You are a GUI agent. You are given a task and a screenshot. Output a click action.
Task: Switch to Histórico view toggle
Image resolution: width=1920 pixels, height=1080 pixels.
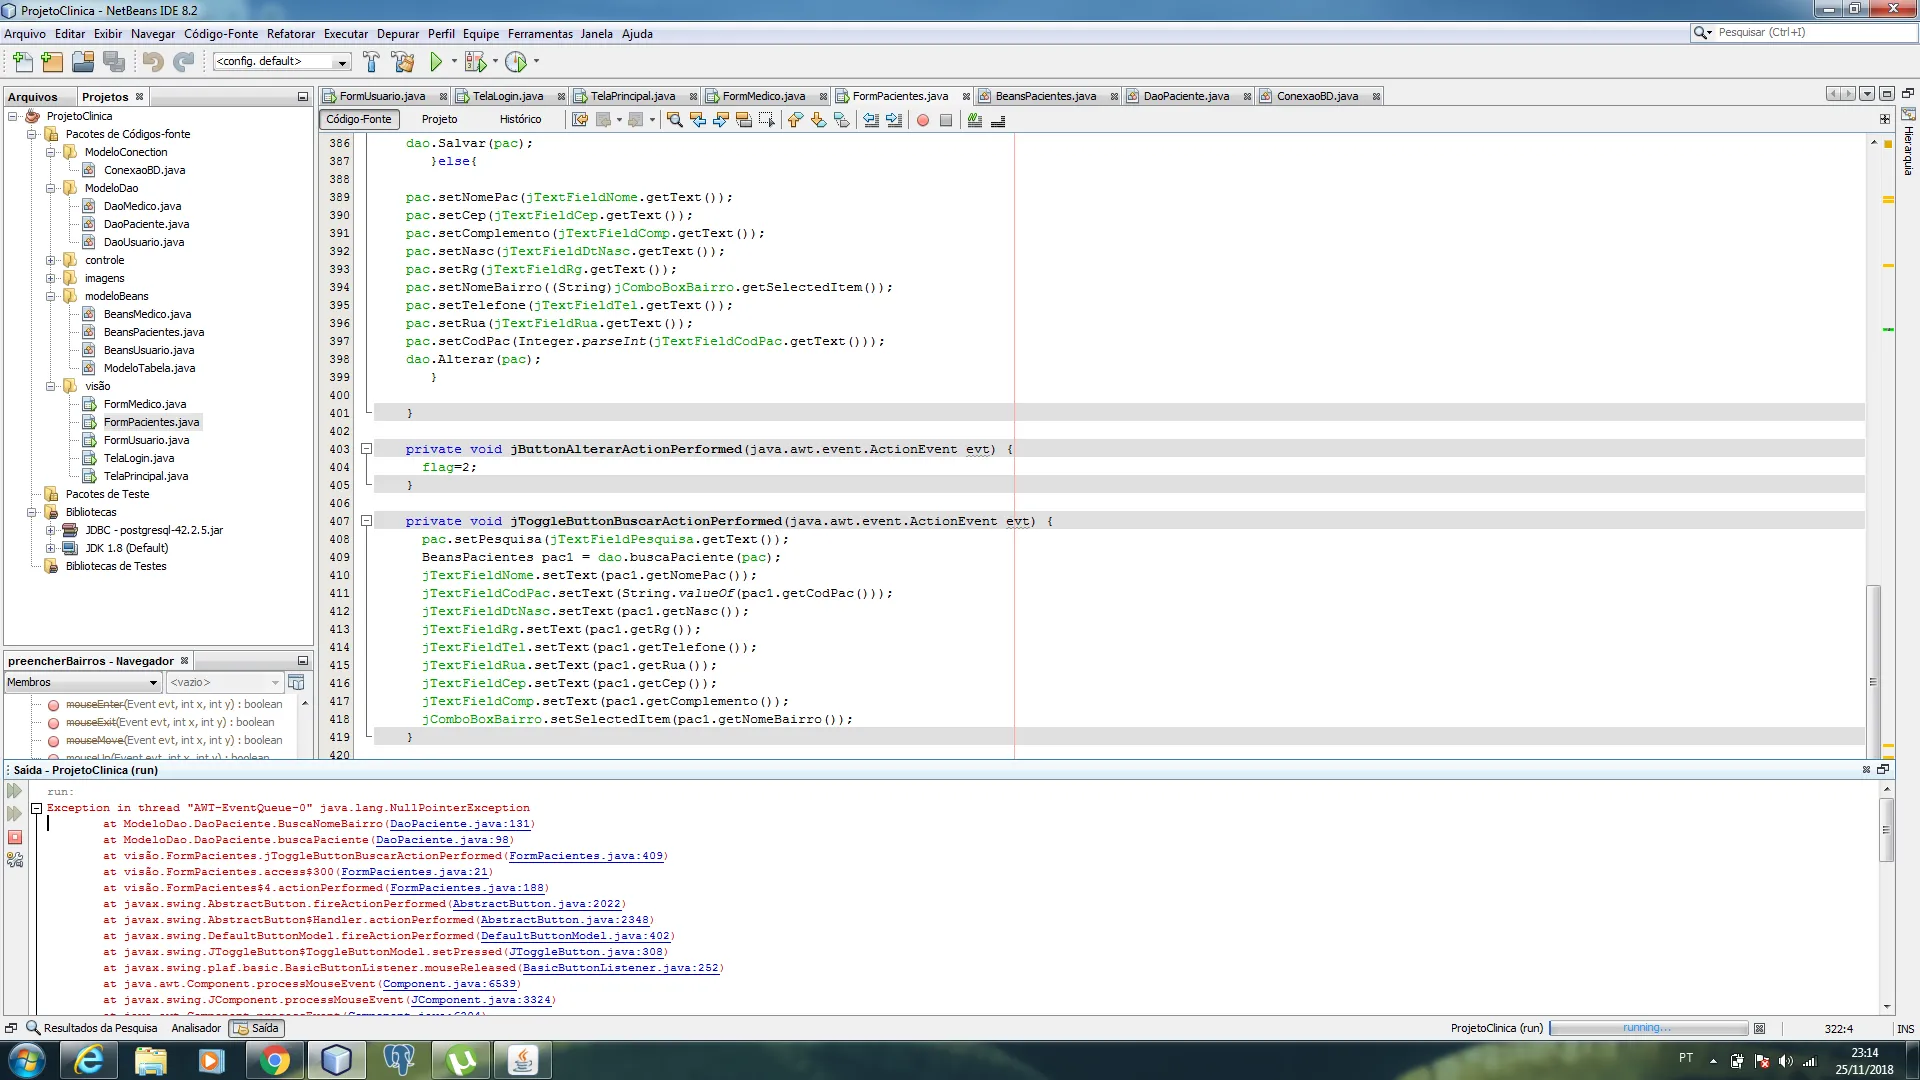[x=520, y=119]
